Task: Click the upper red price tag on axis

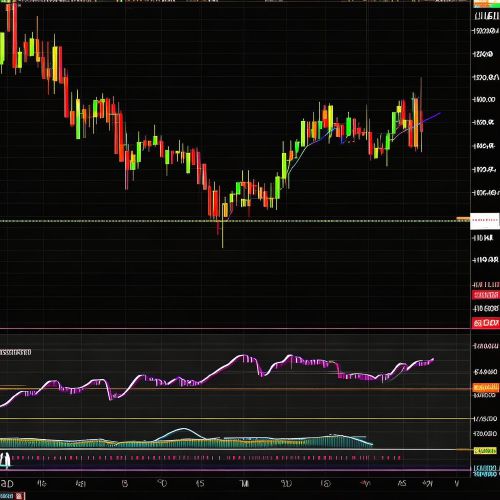Action: click(486, 295)
